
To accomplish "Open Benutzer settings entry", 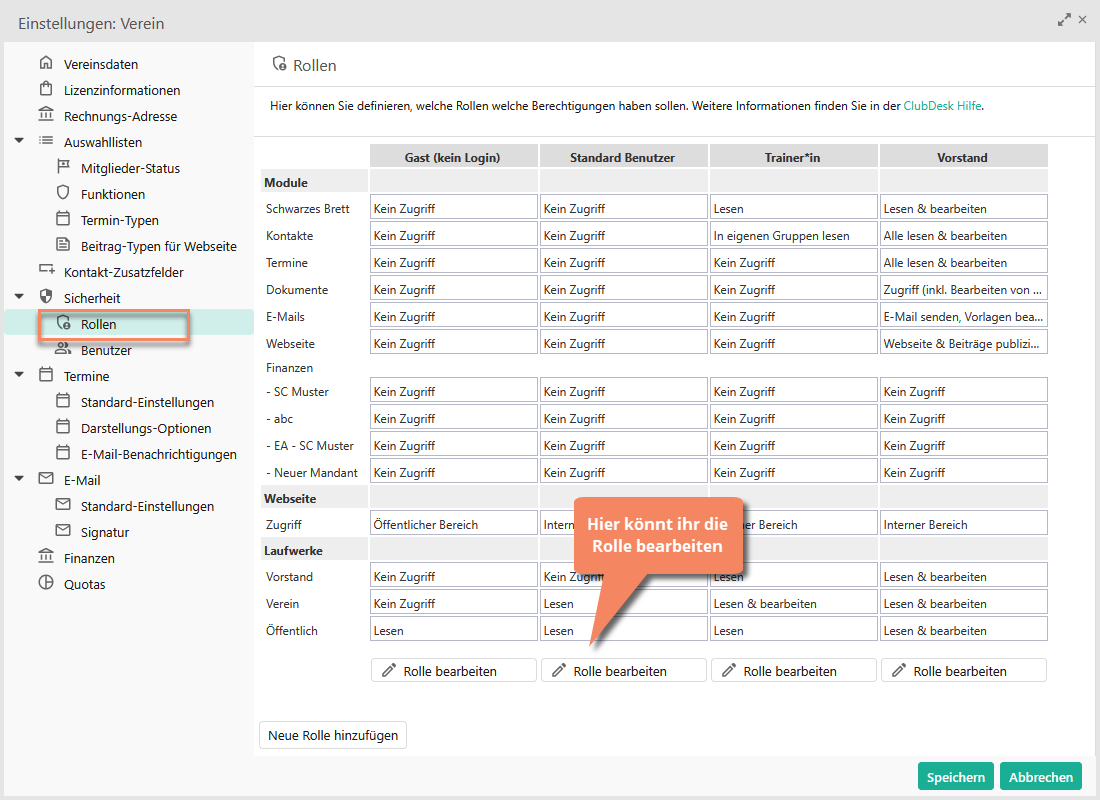I will [x=106, y=349].
